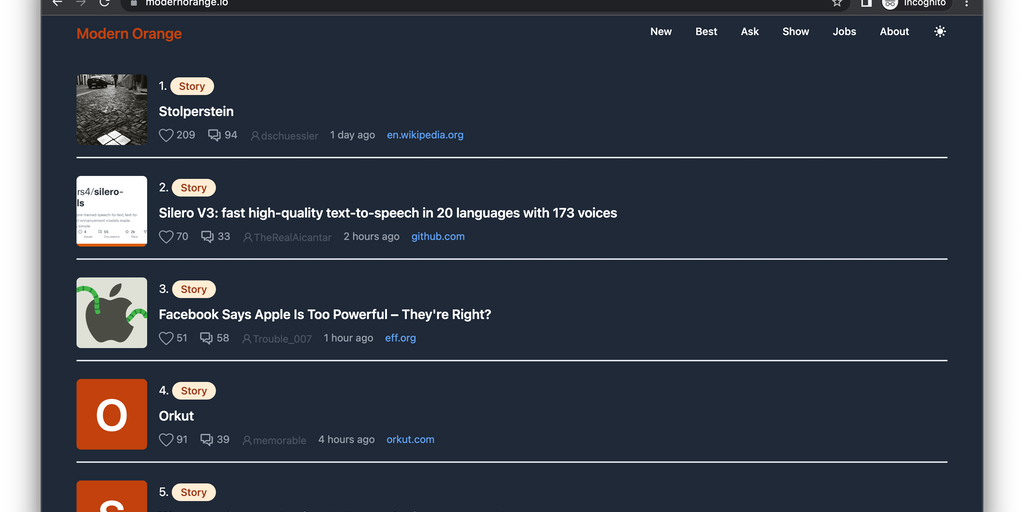Open the github.com source link

[x=438, y=237]
